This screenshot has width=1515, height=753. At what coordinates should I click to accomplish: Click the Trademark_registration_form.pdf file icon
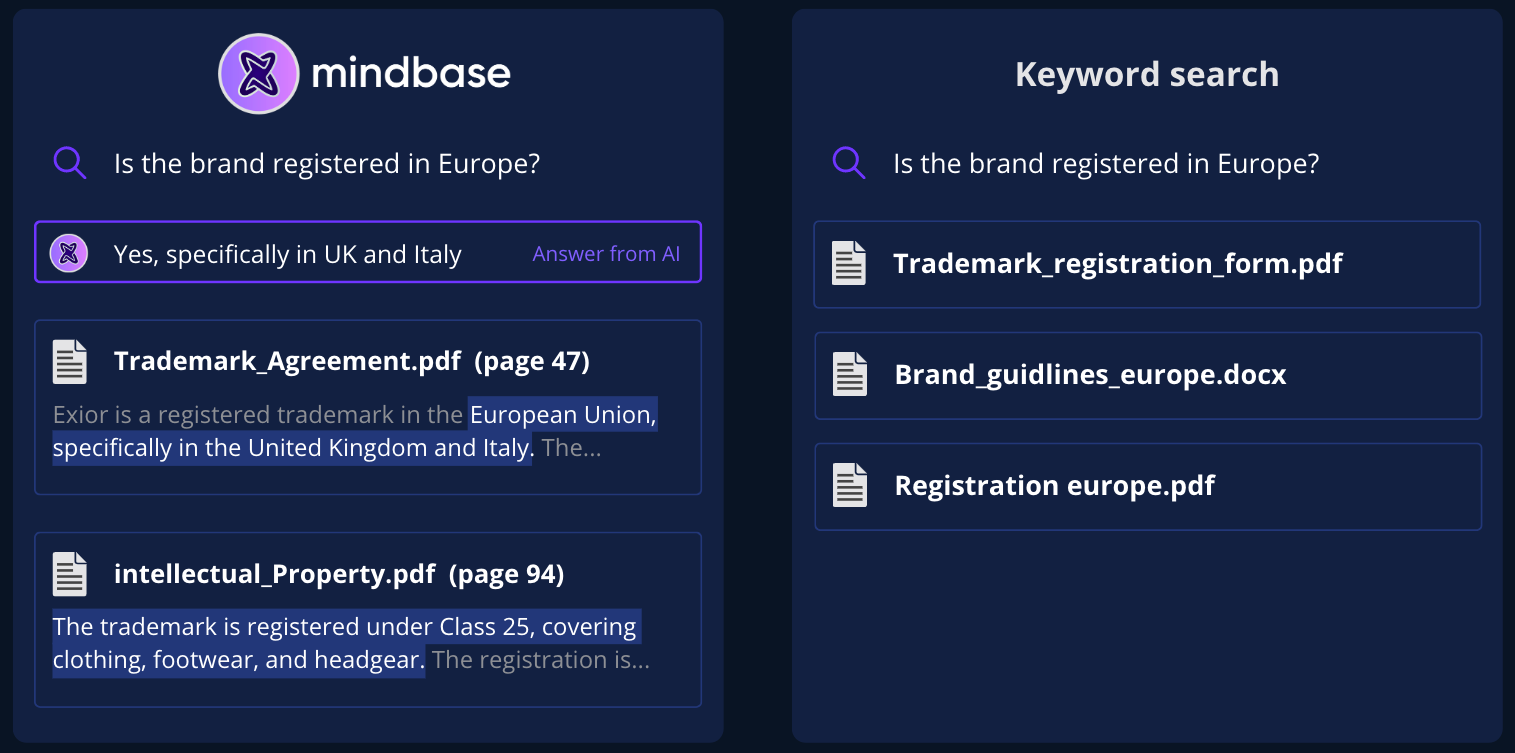click(849, 263)
